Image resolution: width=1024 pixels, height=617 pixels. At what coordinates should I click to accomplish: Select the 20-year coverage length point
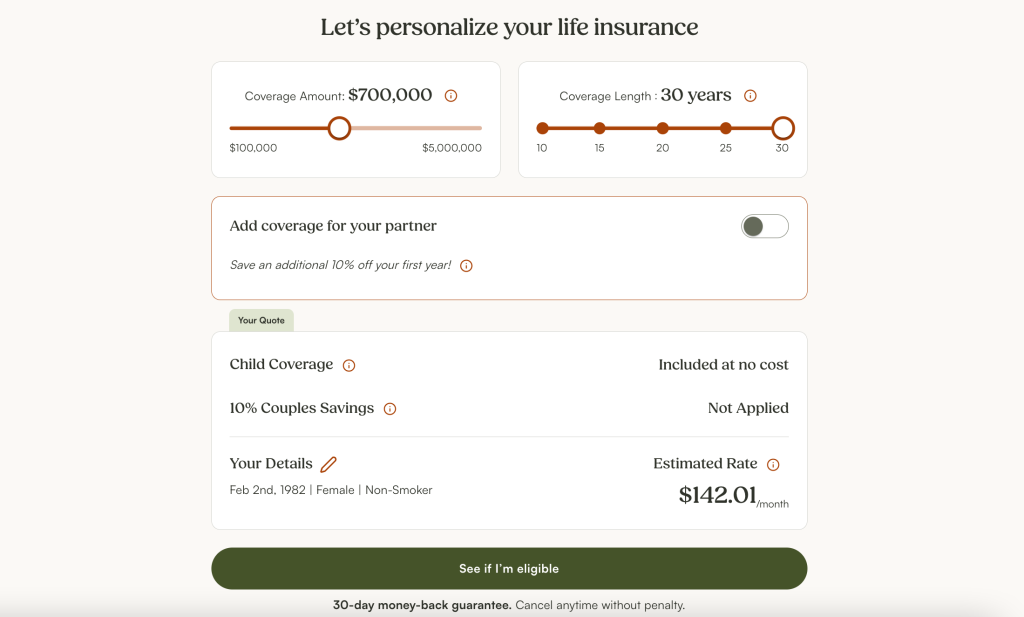(662, 128)
